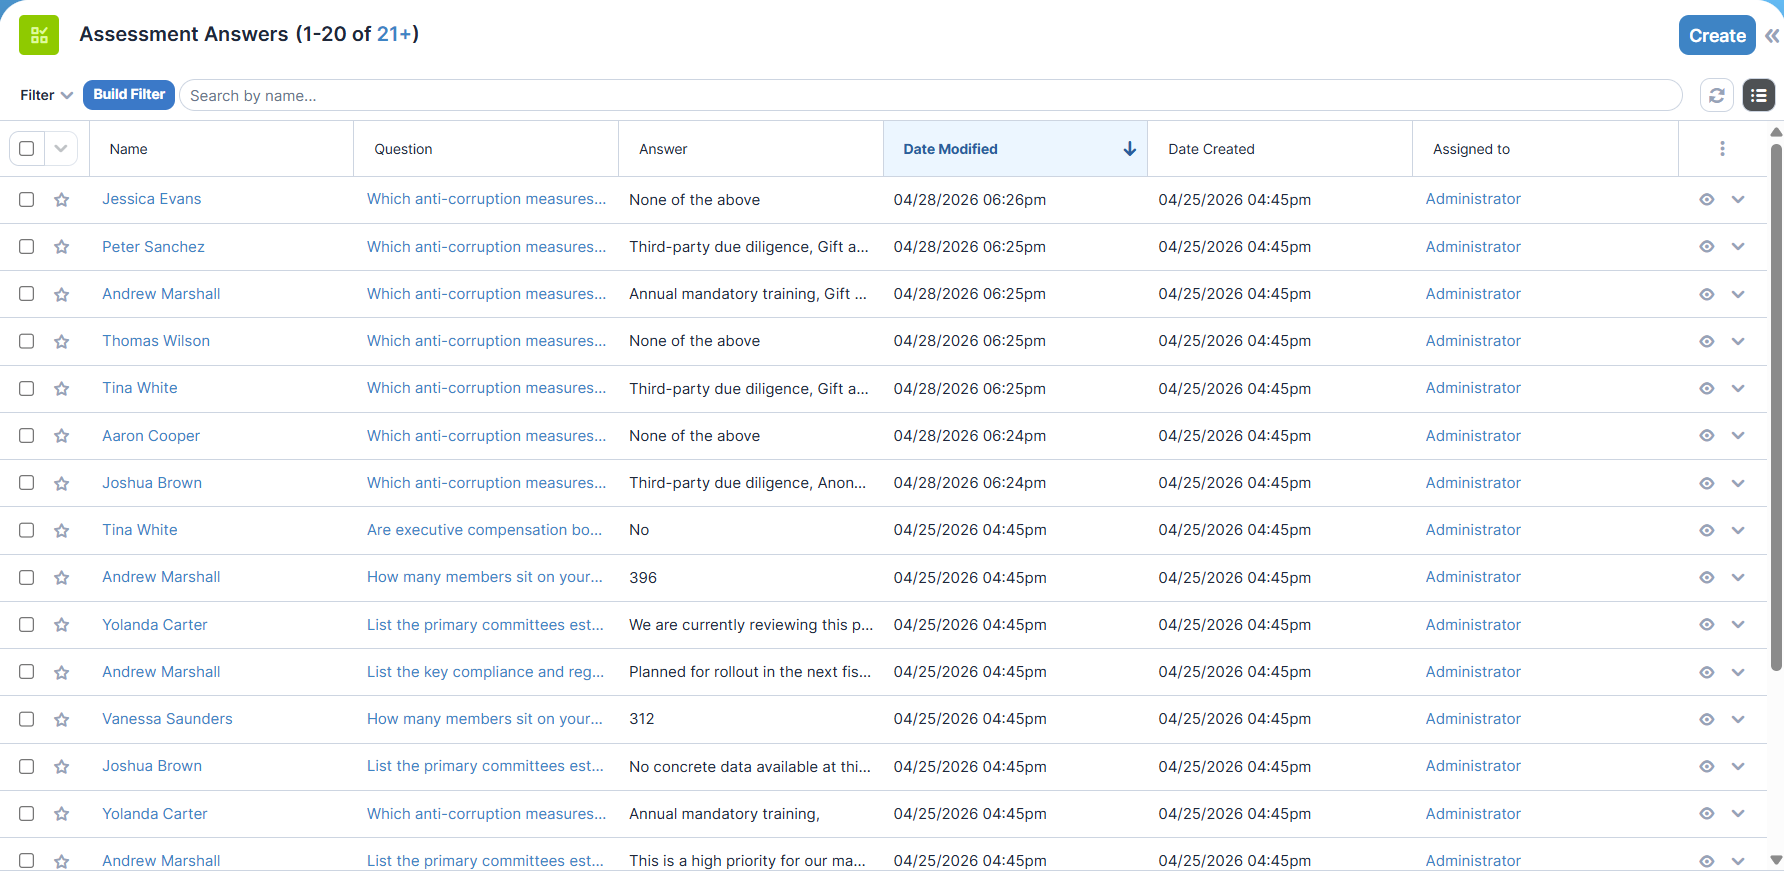The width and height of the screenshot is (1784, 872).
Task: Check Joshua Brown's 'No concrete data' row
Action: point(27,767)
